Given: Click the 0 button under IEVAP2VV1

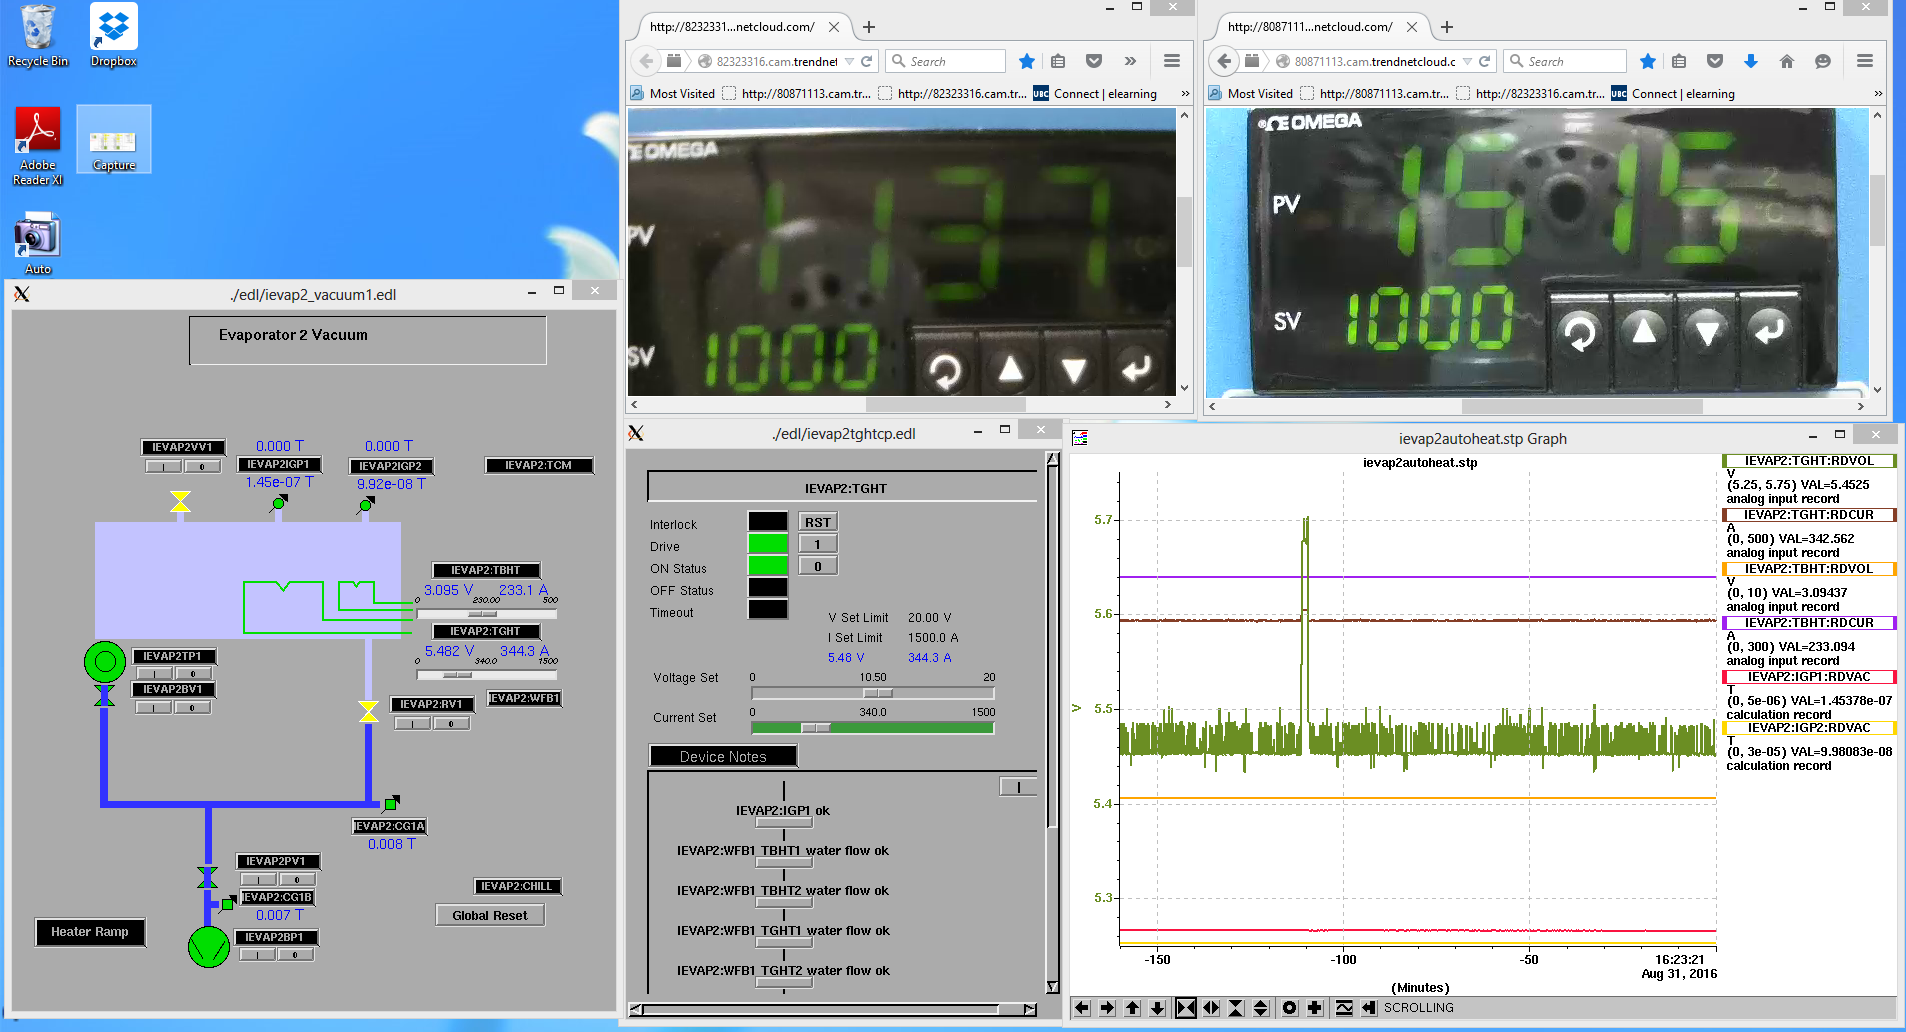Looking at the screenshot, I should pyautogui.click(x=202, y=467).
